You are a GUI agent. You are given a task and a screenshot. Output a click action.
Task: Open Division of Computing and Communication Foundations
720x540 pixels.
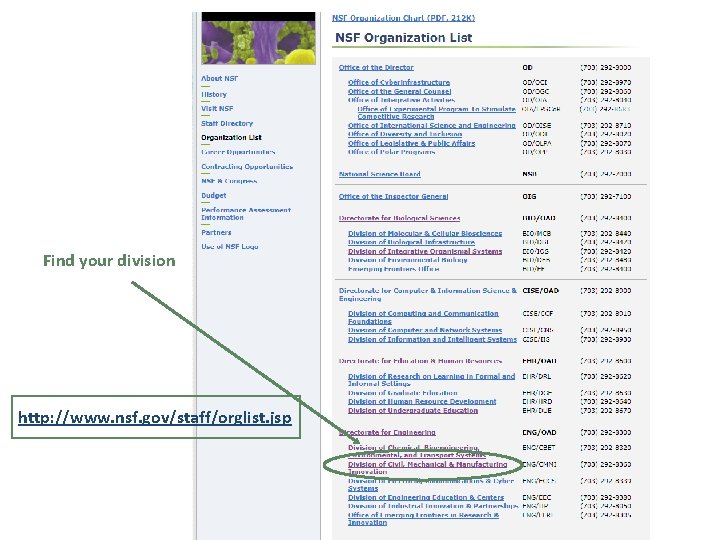[x=423, y=317]
